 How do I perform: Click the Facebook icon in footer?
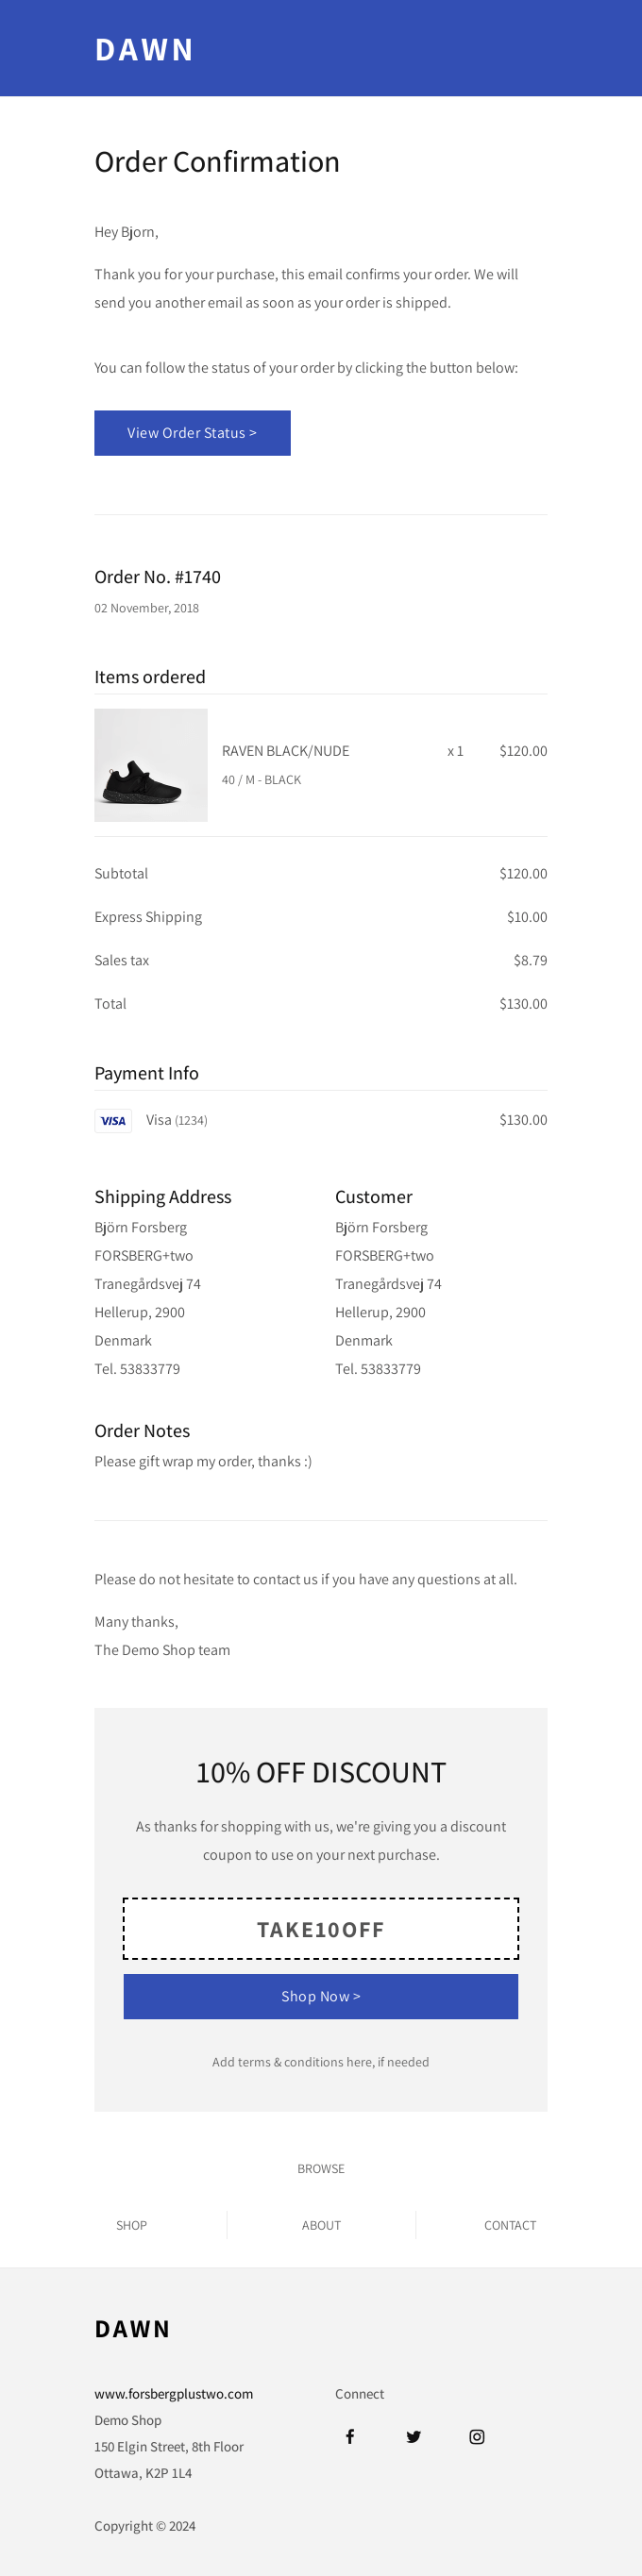(350, 2436)
